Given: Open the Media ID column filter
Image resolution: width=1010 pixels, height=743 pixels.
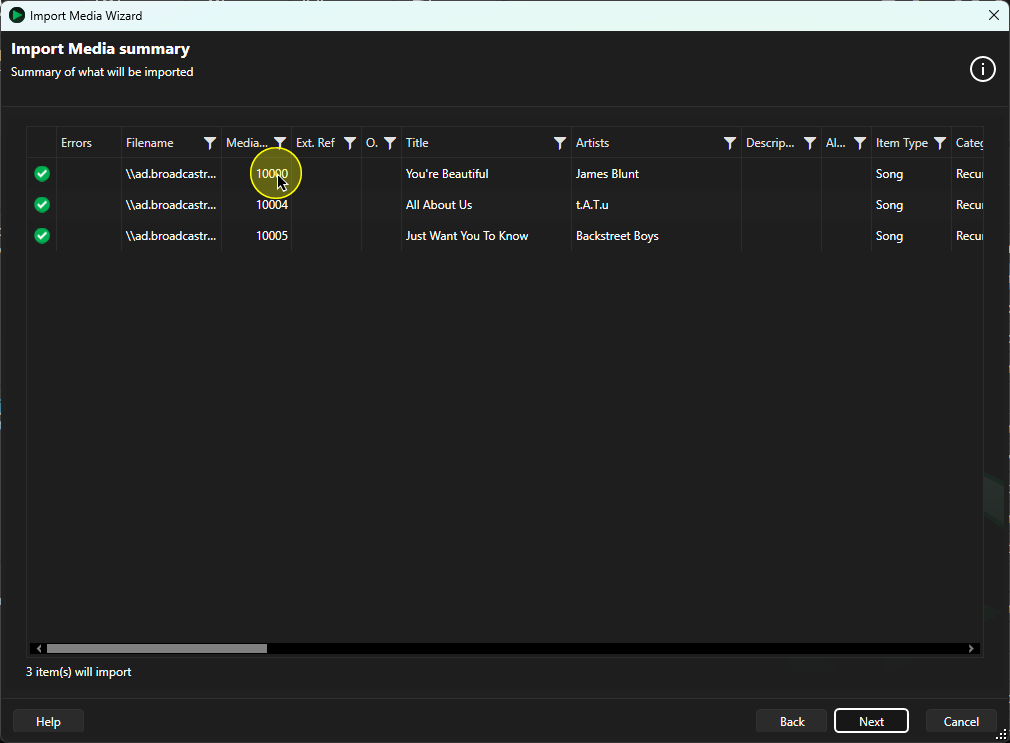Looking at the screenshot, I should pyautogui.click(x=280, y=143).
